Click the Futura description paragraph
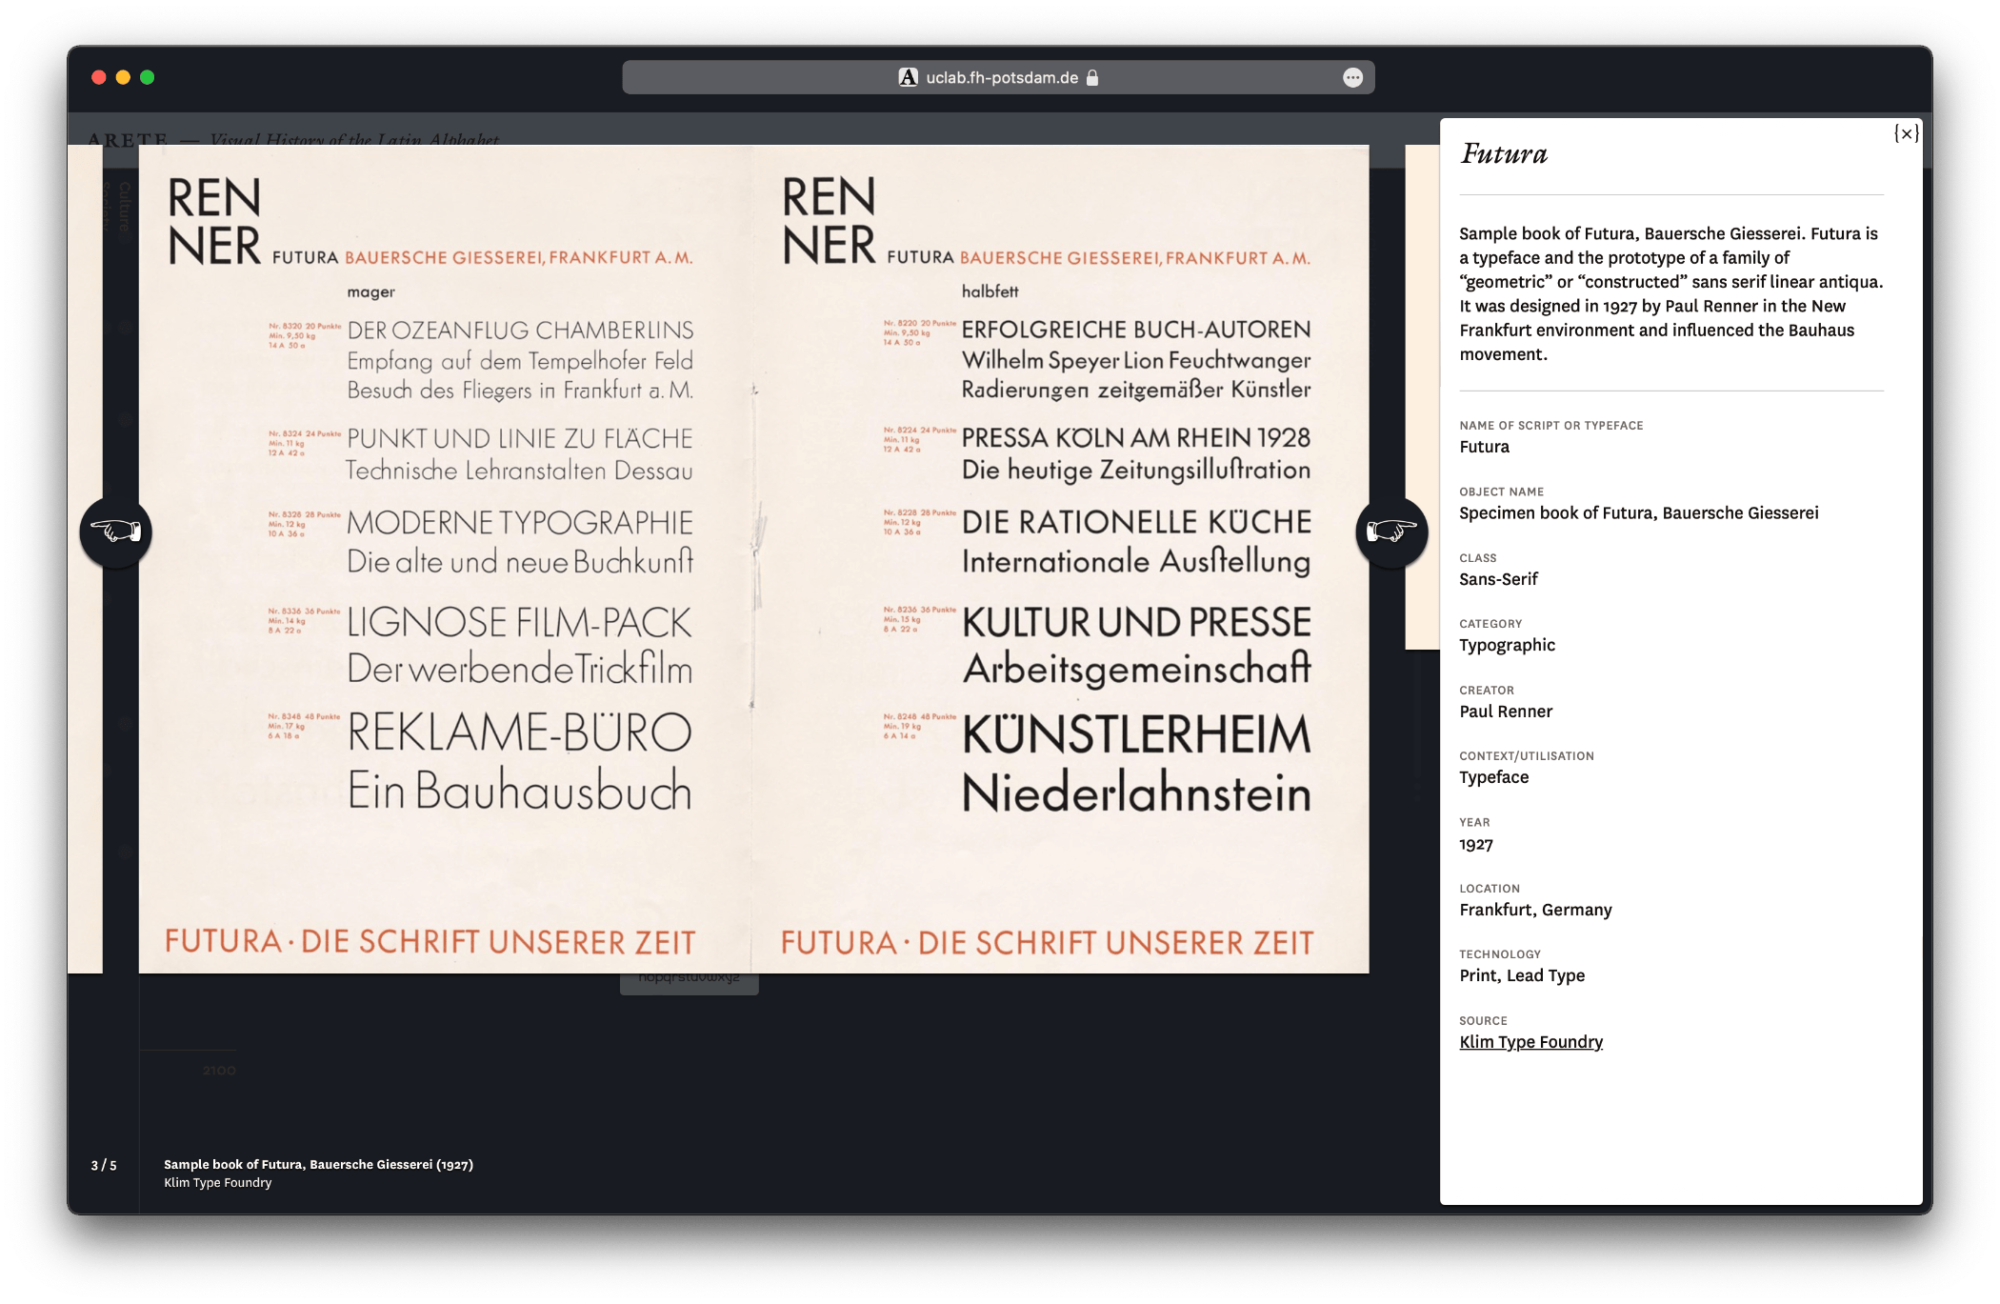Viewport: 2000px width, 1304px height. [1670, 294]
